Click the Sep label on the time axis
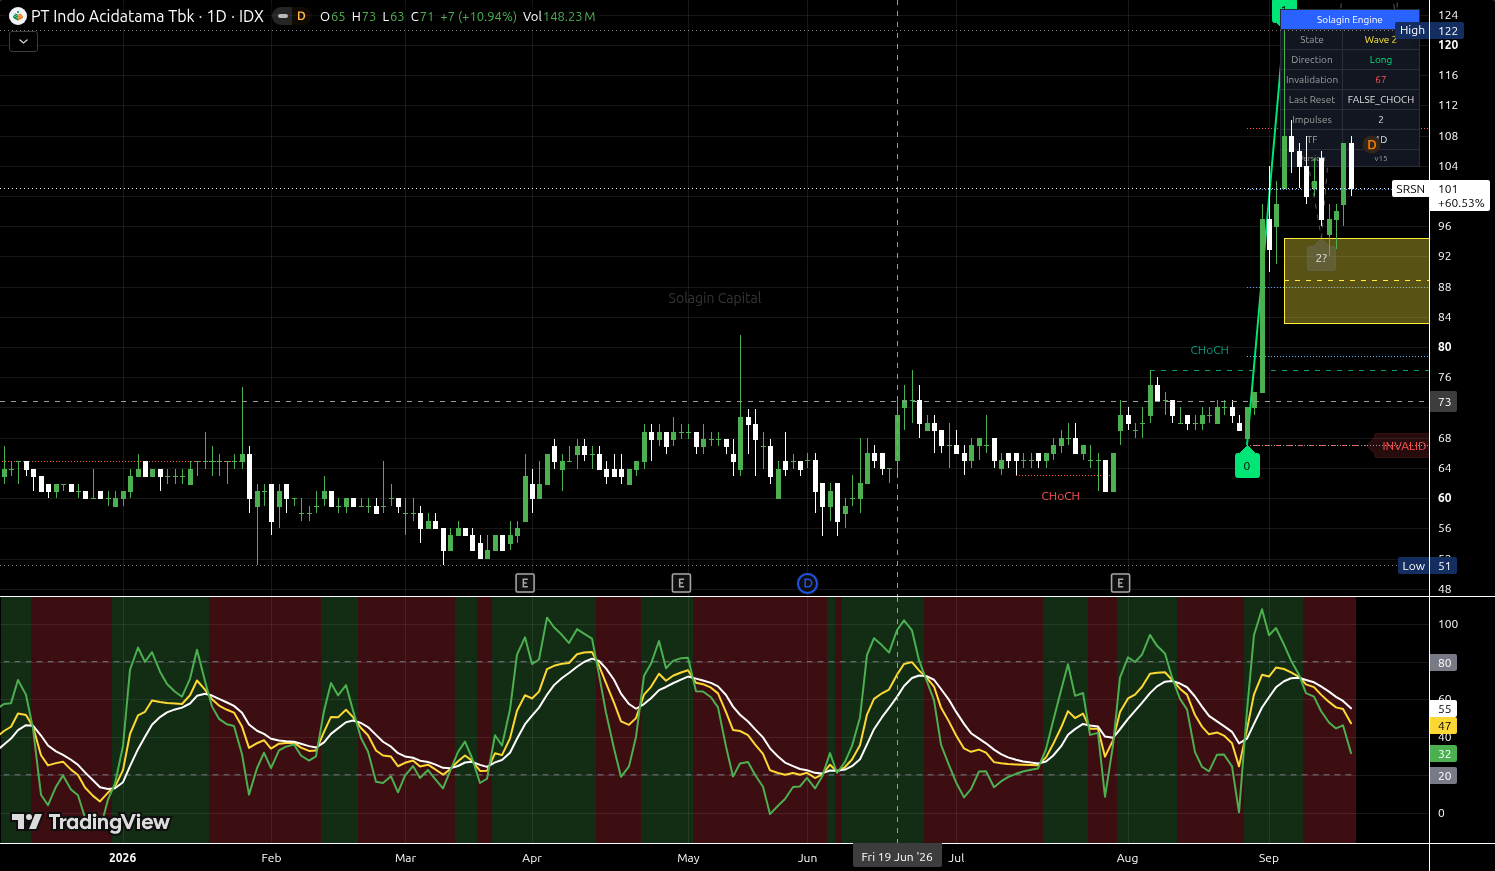This screenshot has height=871, width=1495. point(1269,858)
